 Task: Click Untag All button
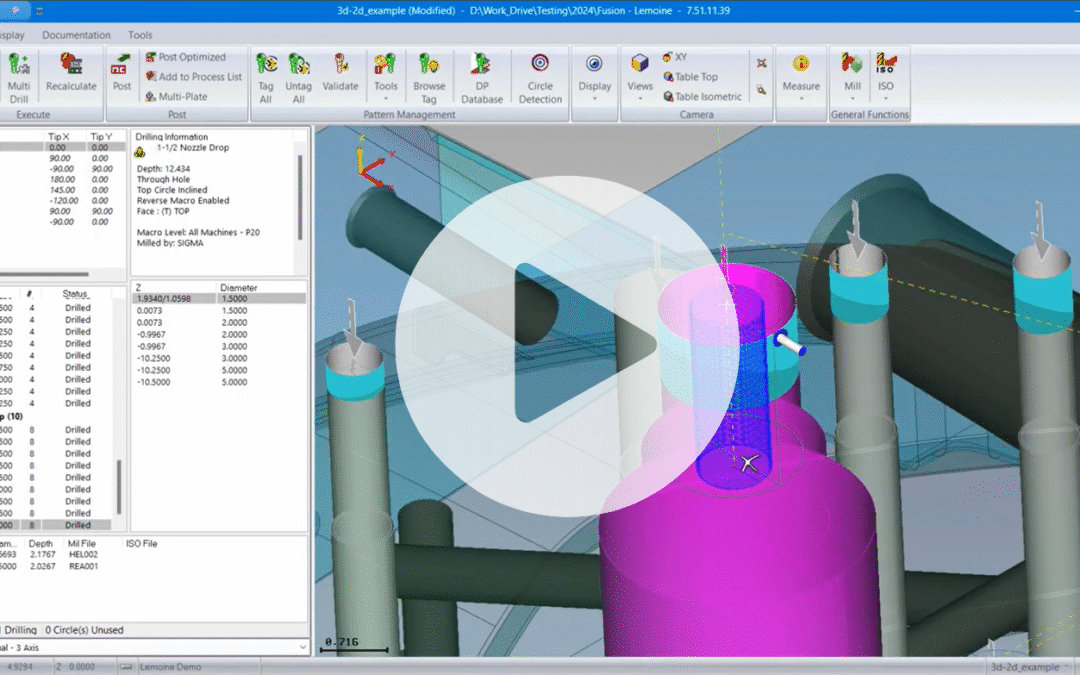coord(299,77)
